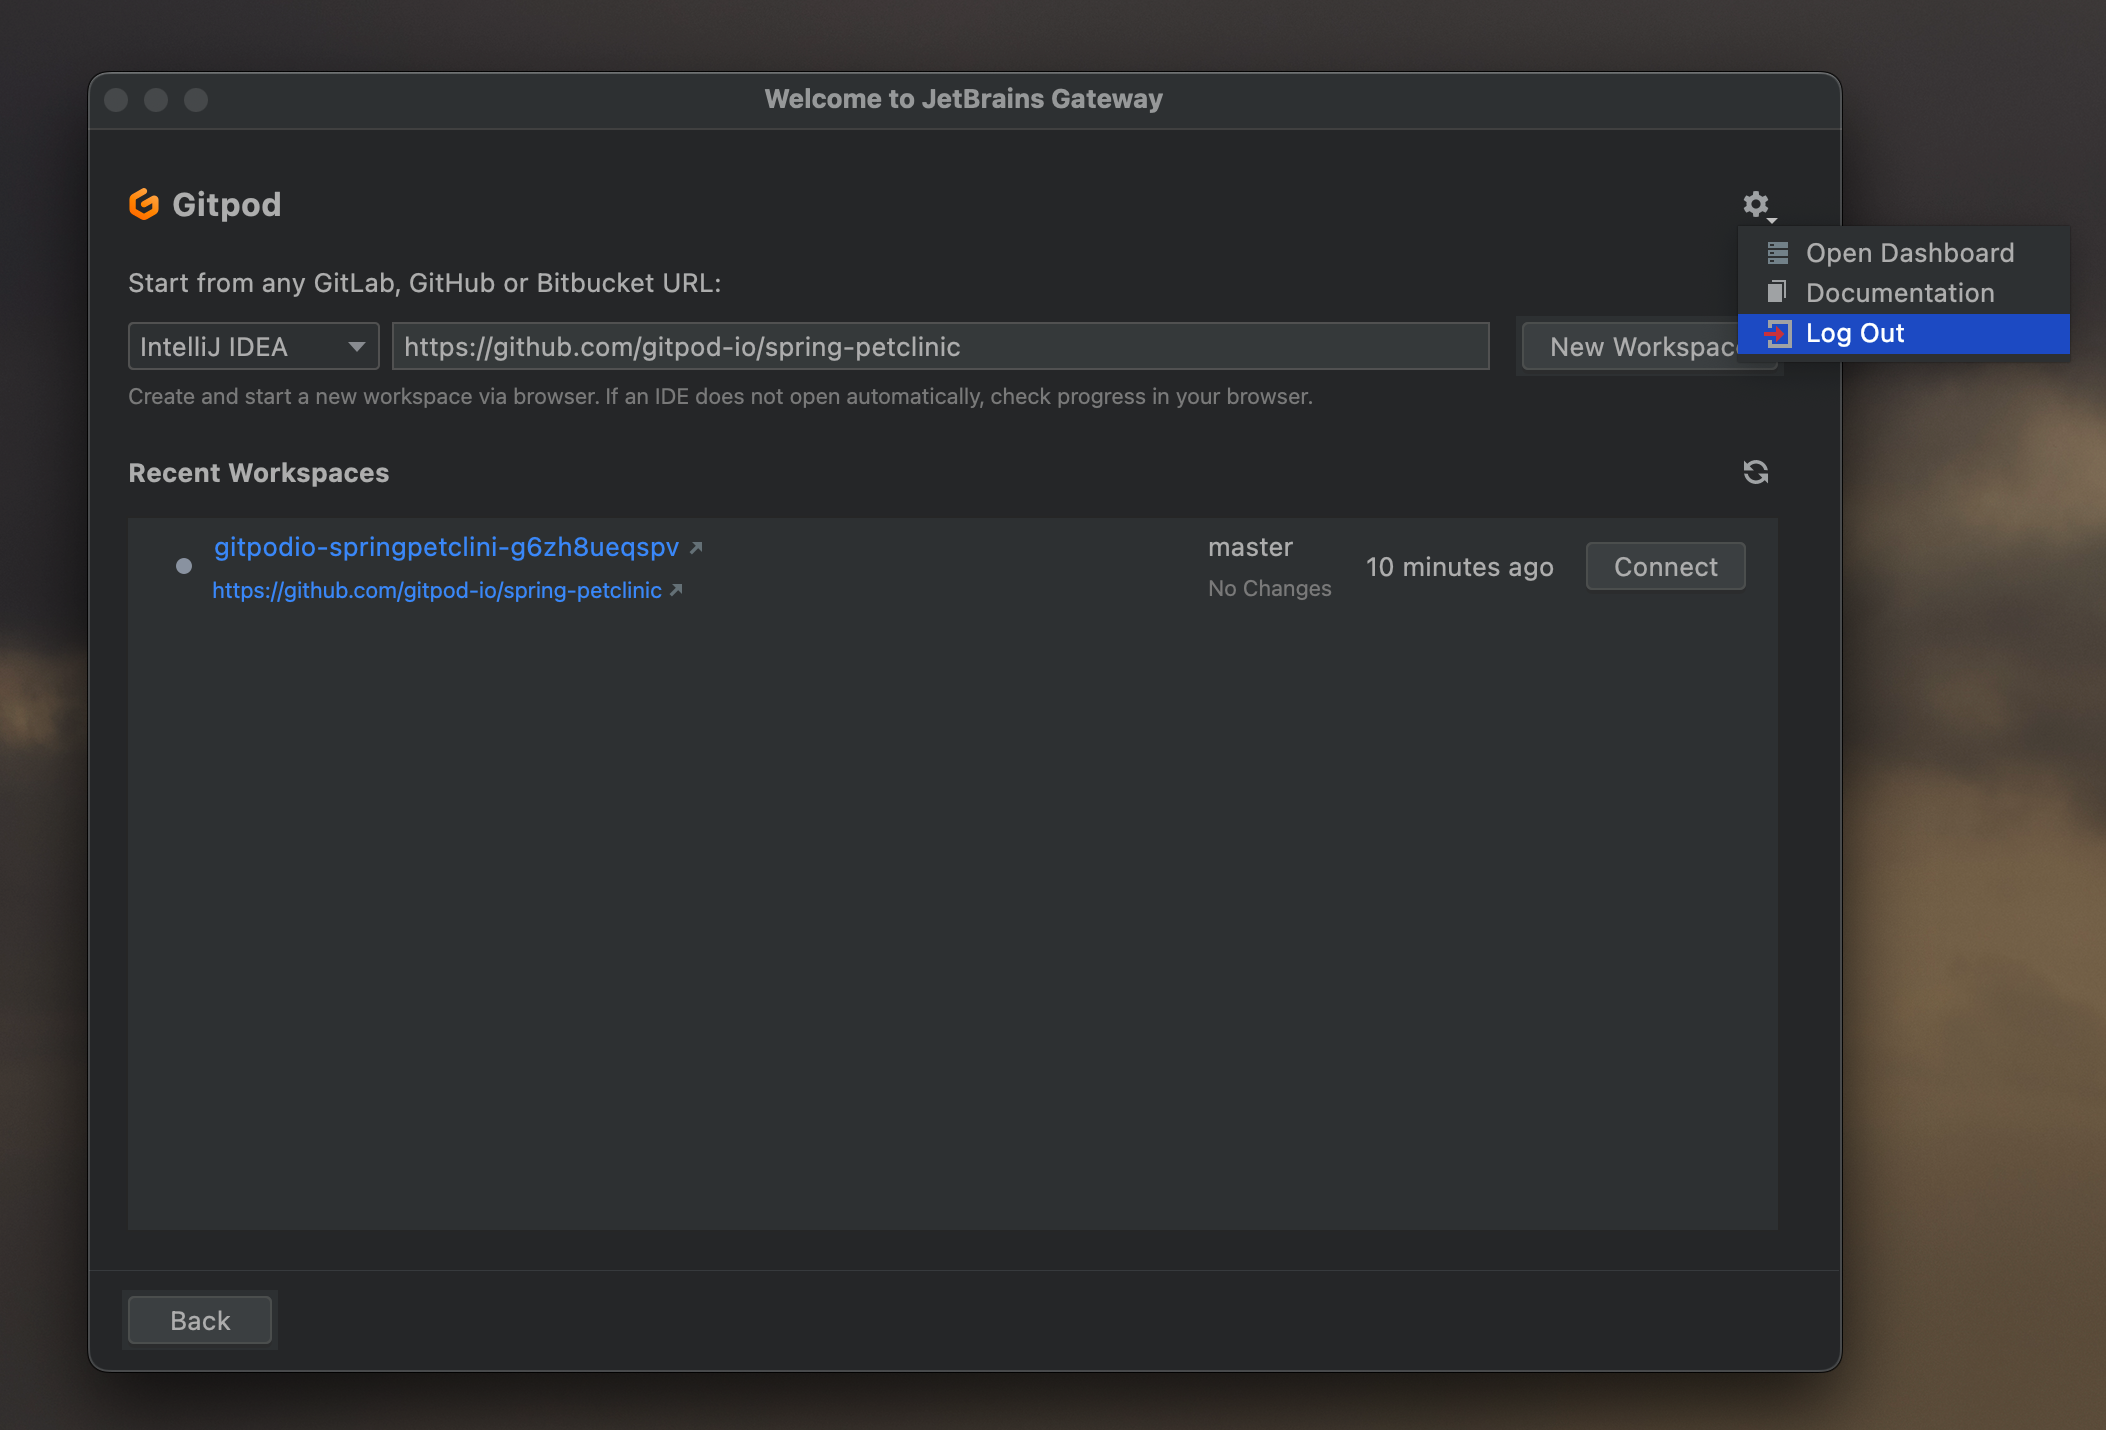Open the settings gear menu
The image size is (2106, 1430).
point(1756,204)
